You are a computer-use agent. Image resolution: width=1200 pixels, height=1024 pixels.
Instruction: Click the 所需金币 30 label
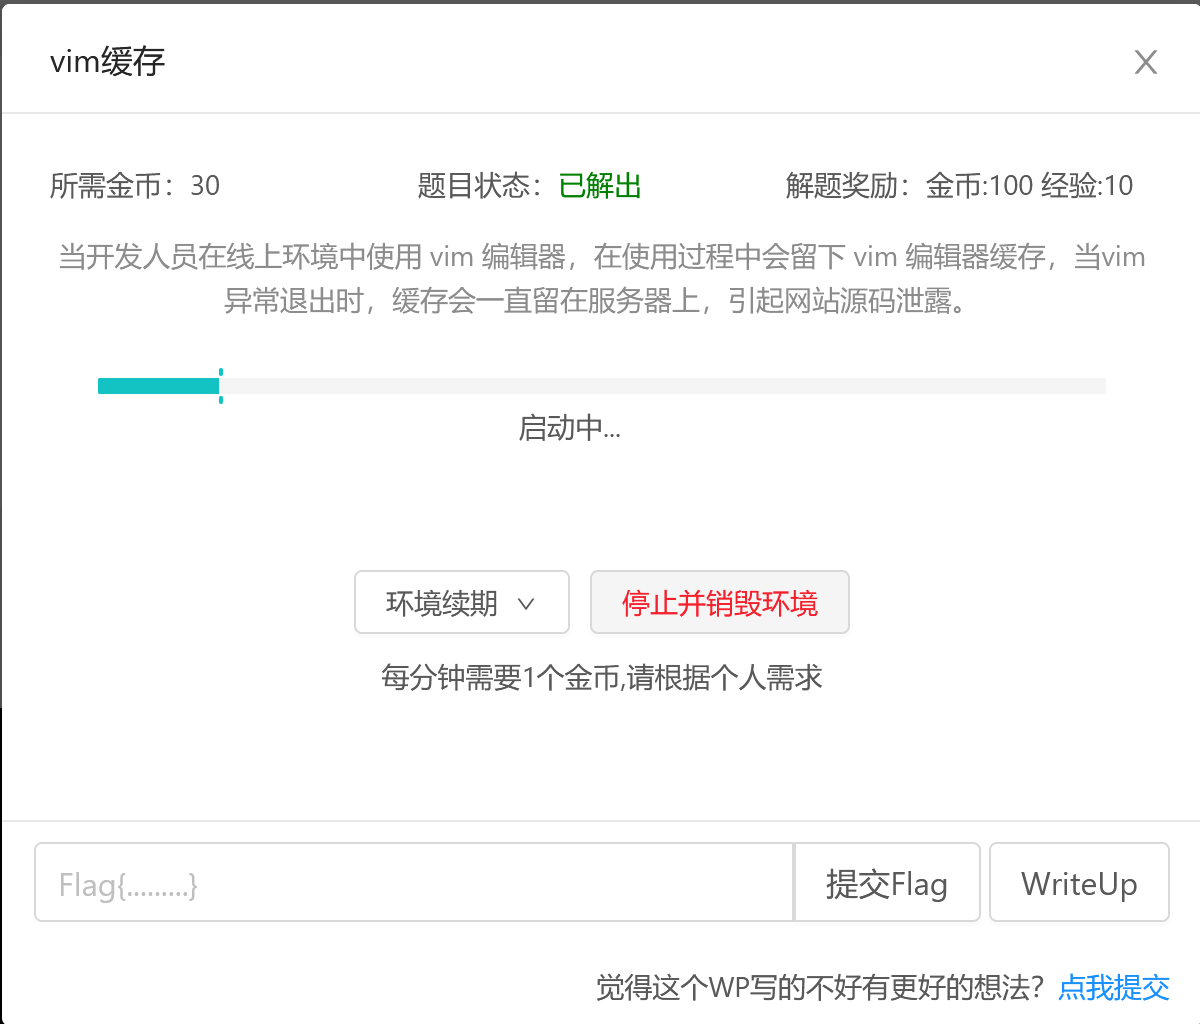pos(135,186)
